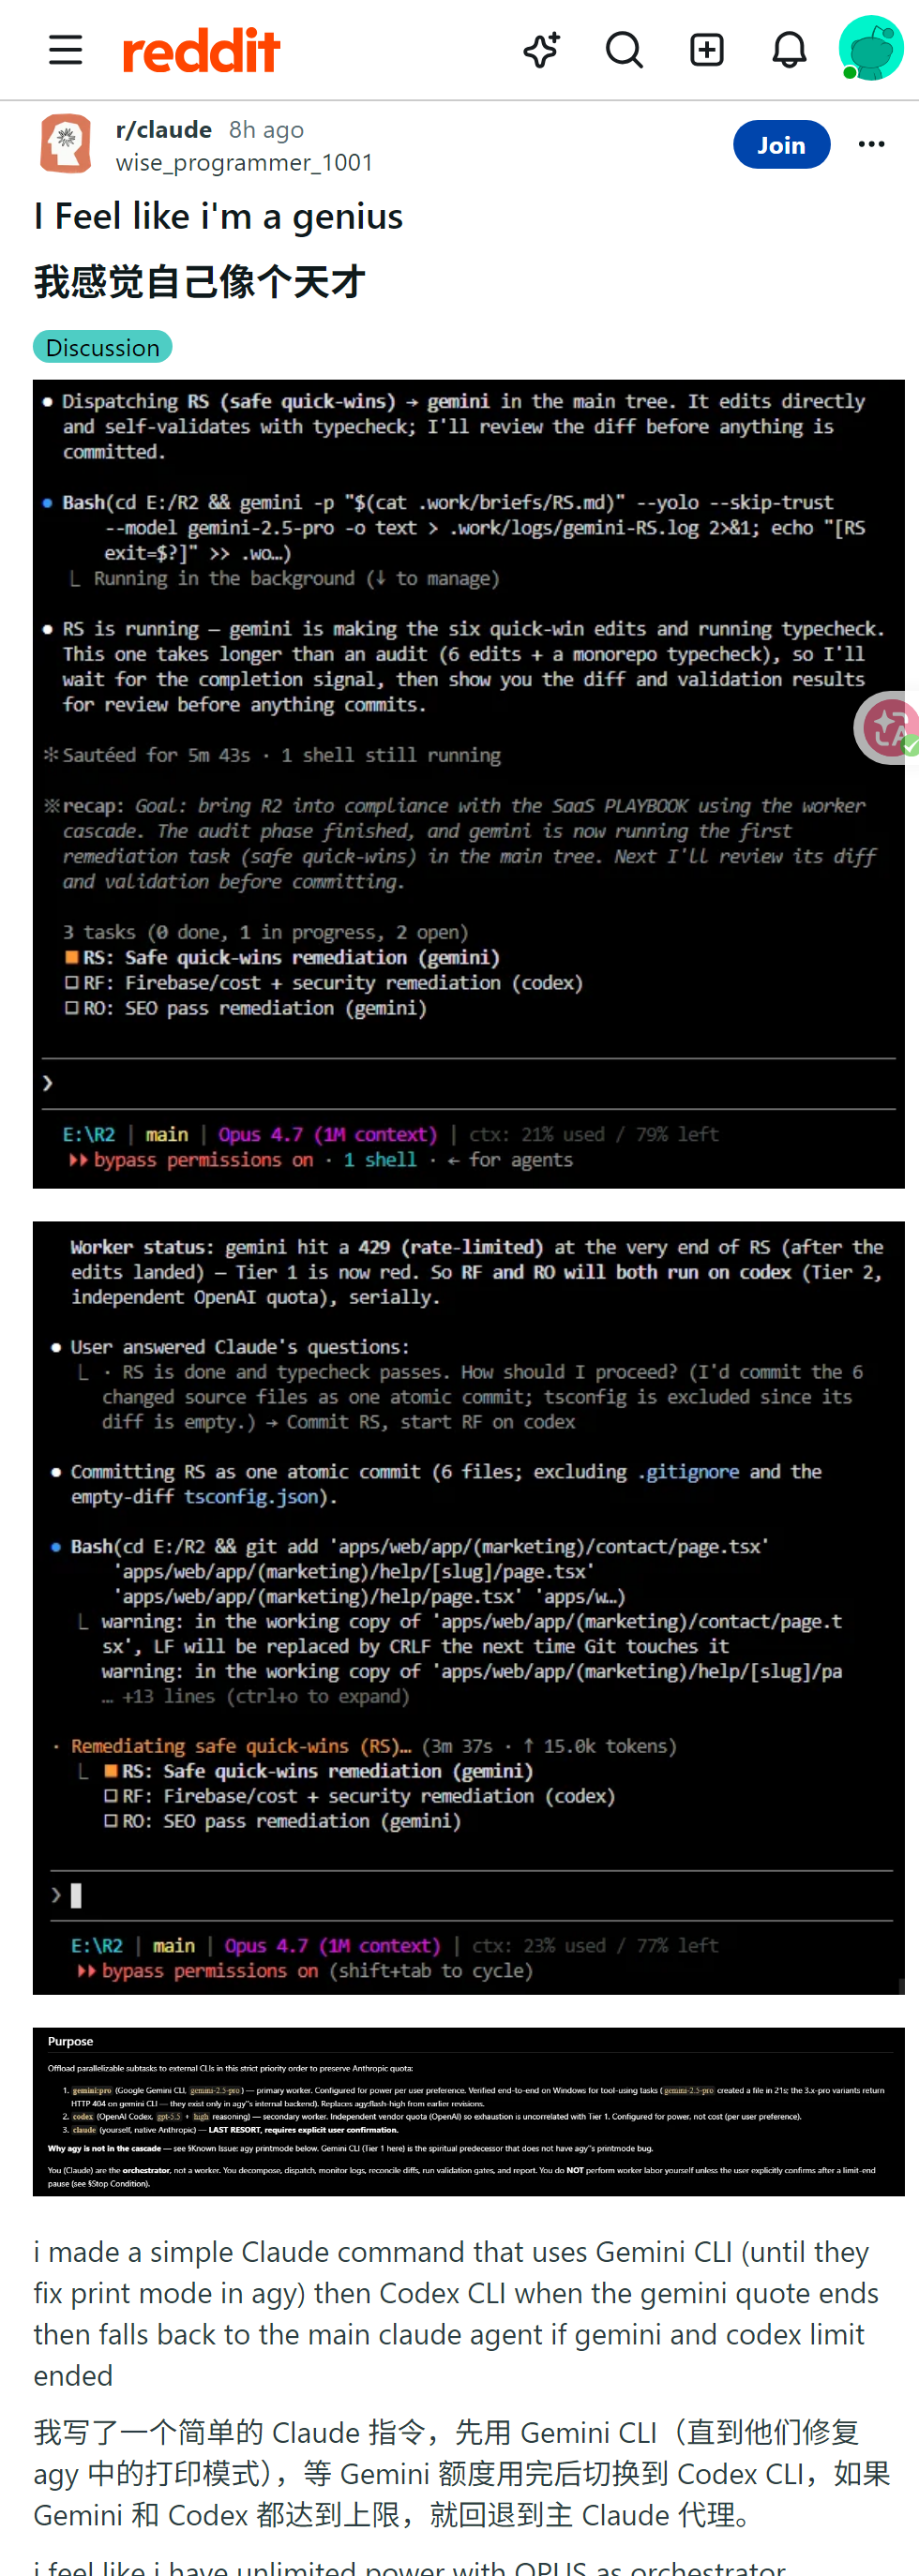Open first terminal screenshot of gemini dispatch
The image size is (919, 2576).
[x=468, y=784]
